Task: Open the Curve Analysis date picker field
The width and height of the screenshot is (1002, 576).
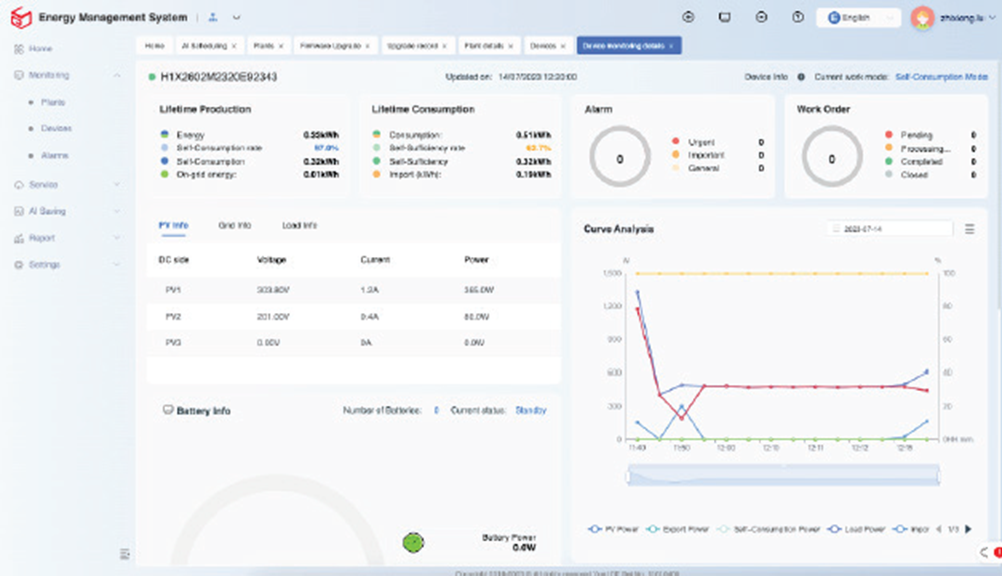Action: click(x=890, y=229)
